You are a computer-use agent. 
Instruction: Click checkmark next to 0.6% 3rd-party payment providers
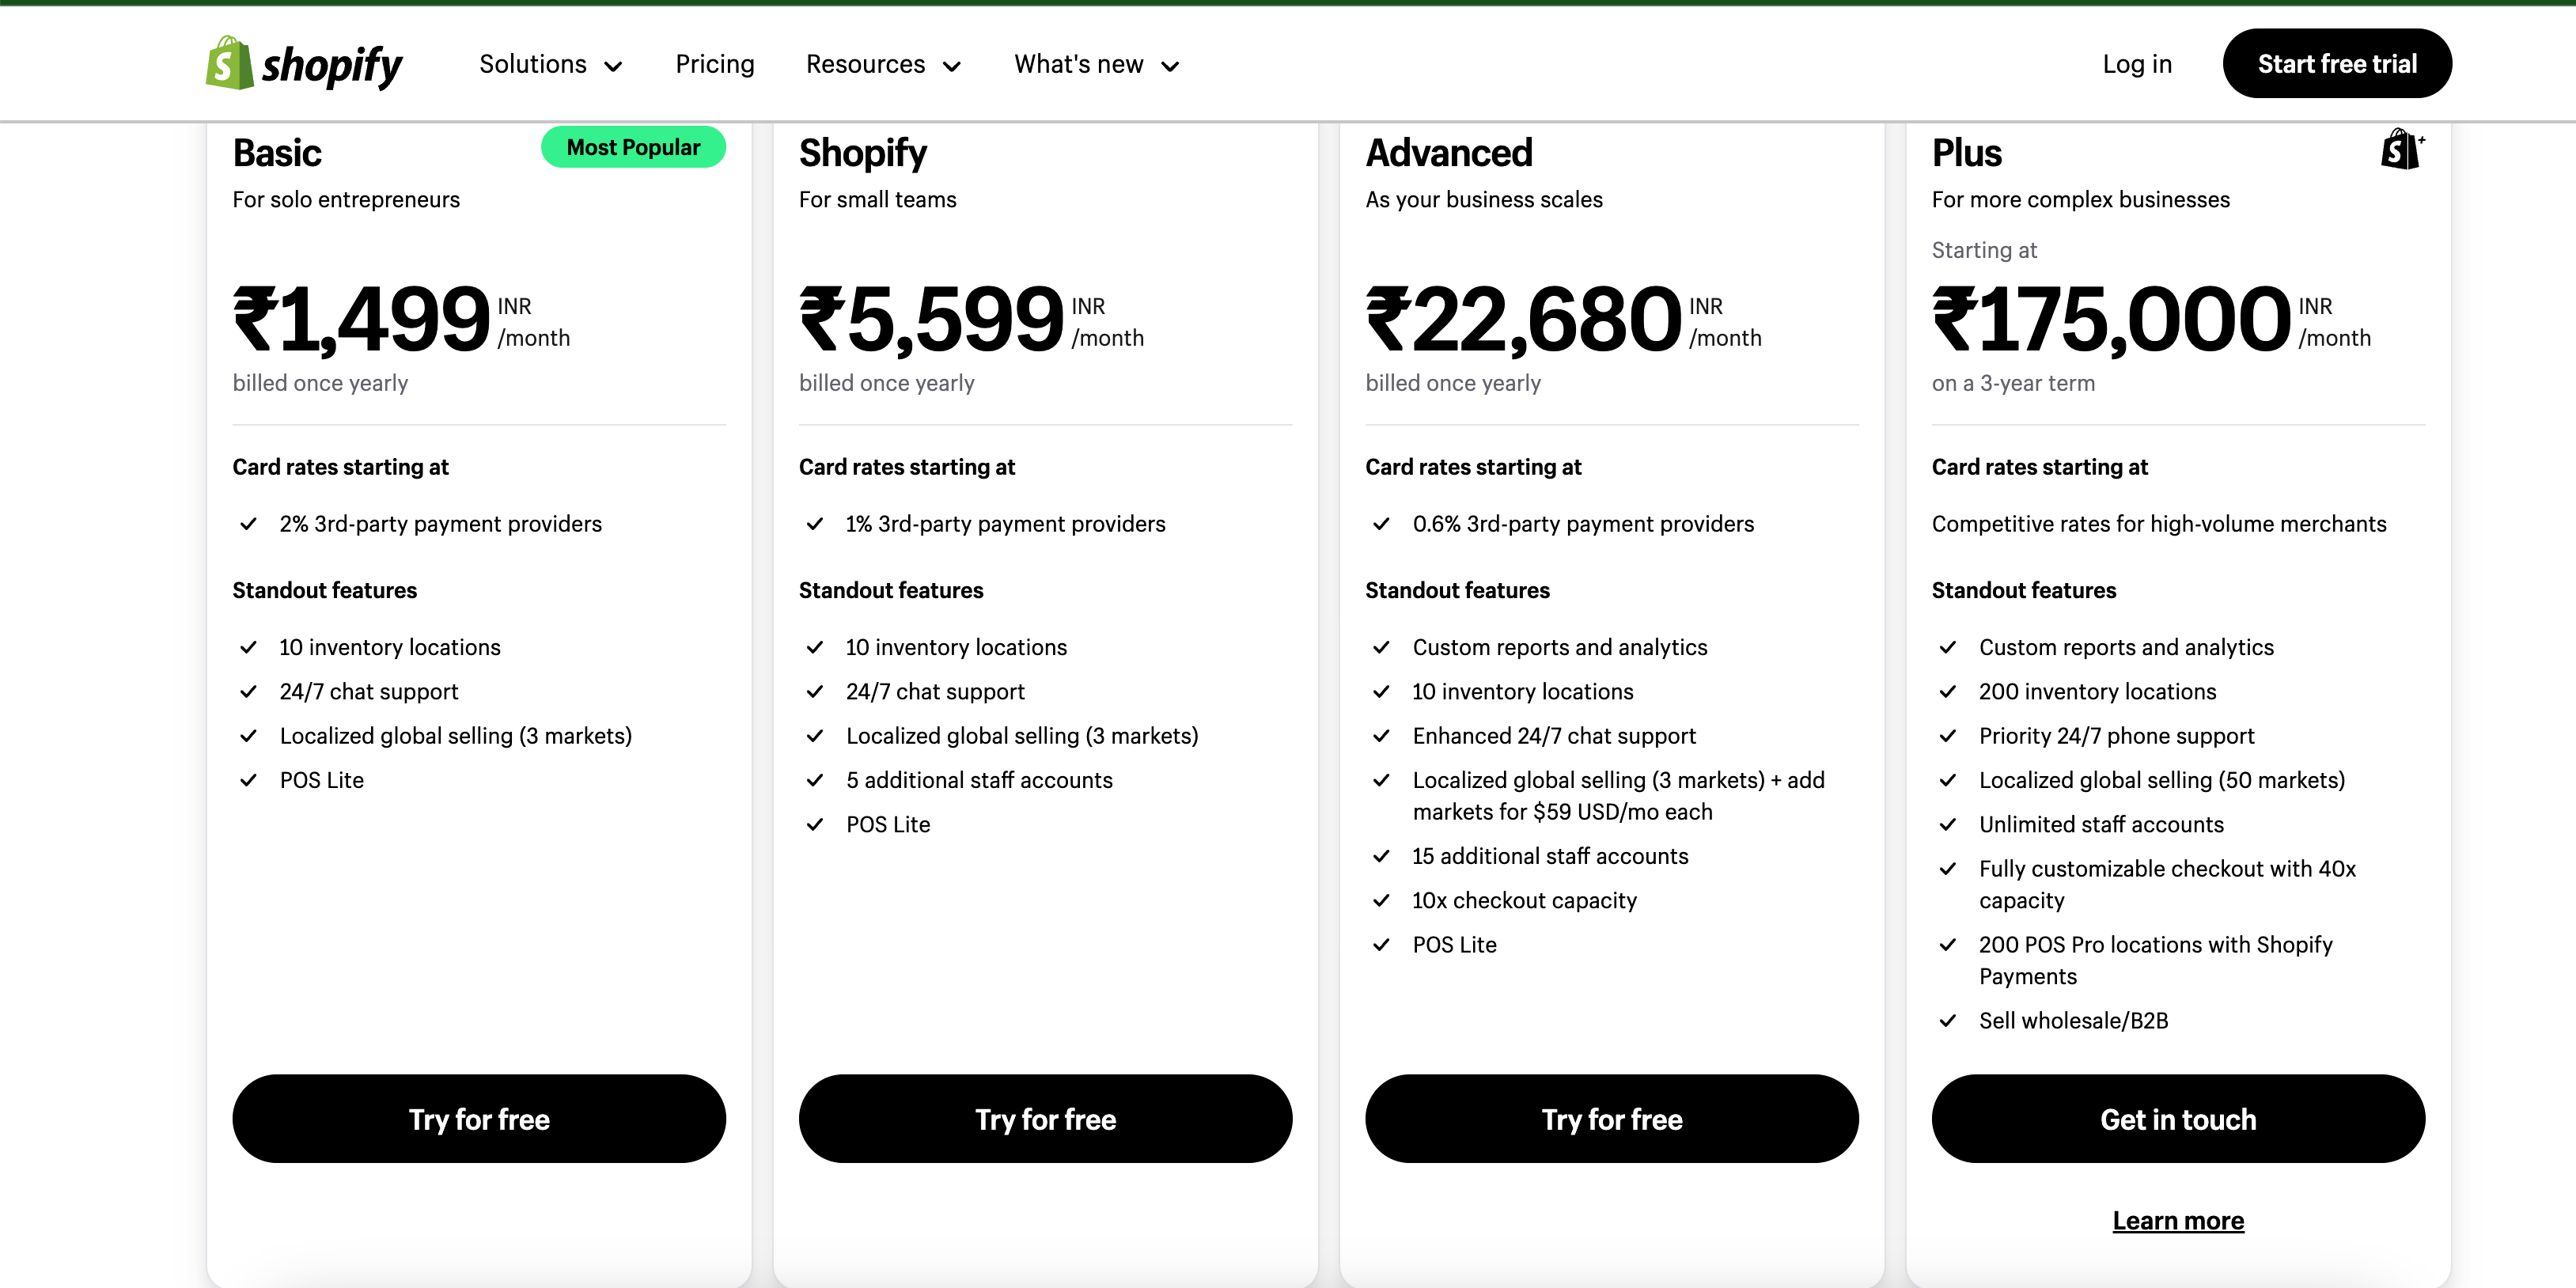1381,524
